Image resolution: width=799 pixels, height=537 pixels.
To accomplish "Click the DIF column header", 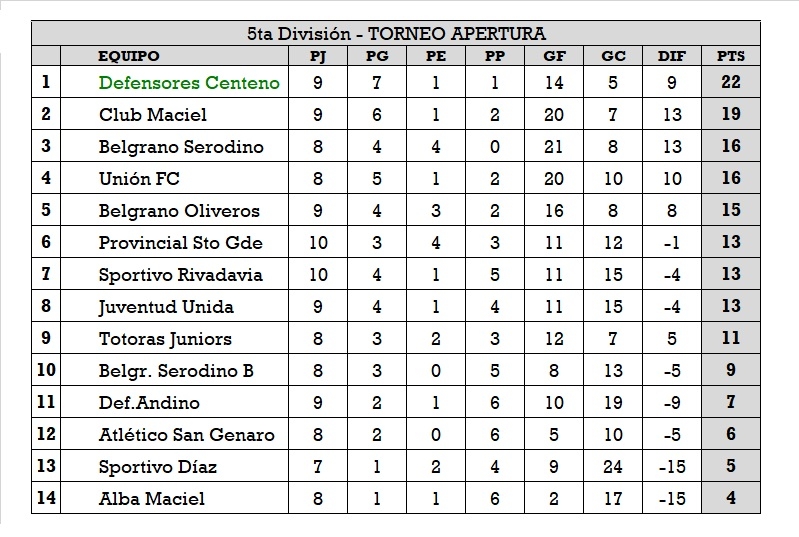I will pos(672,56).
